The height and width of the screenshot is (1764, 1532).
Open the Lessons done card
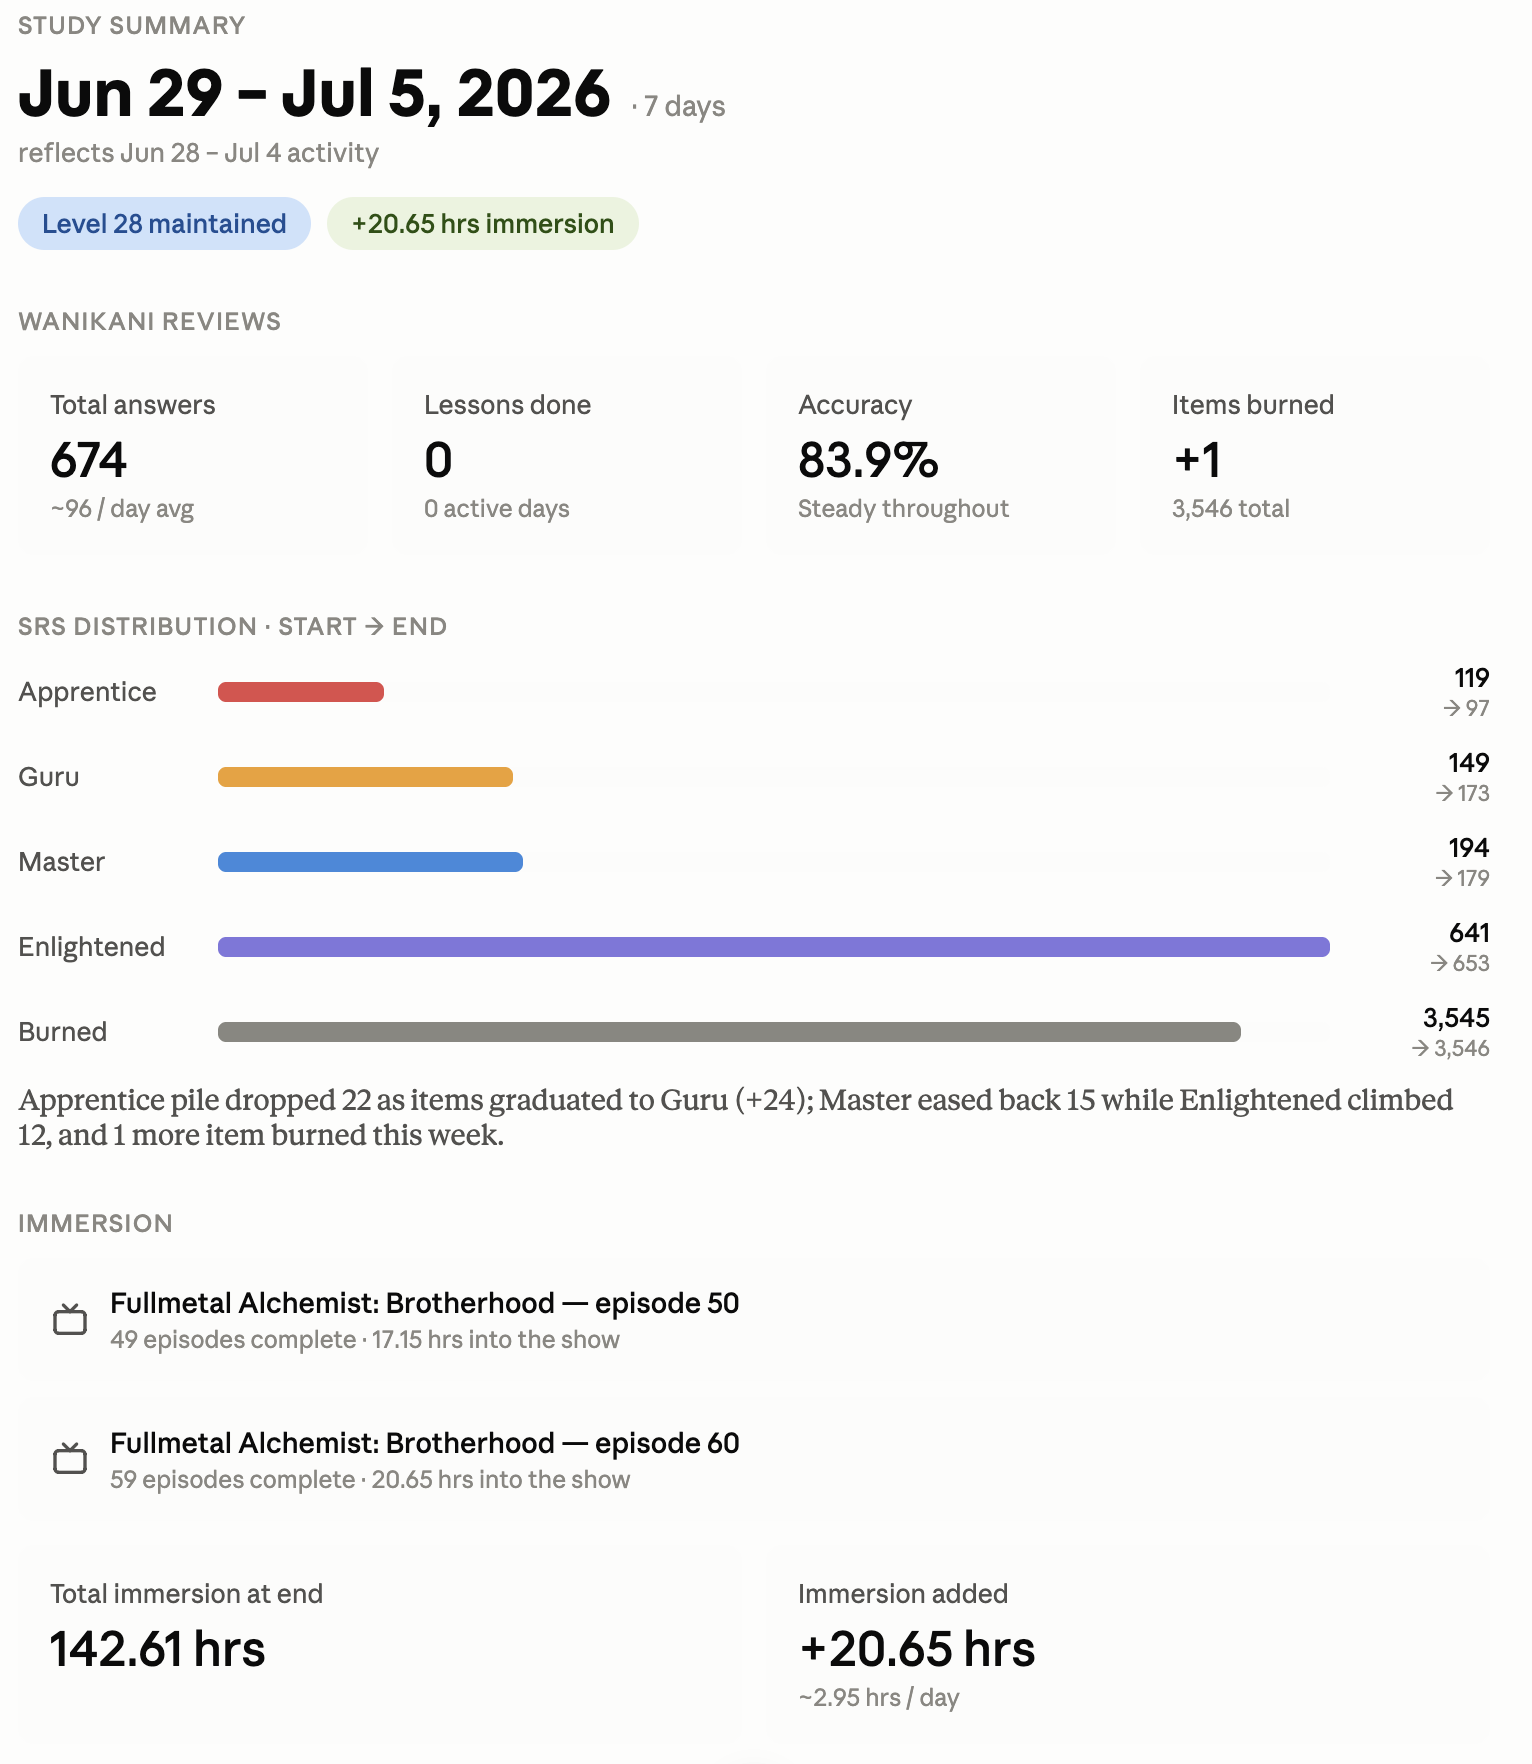pyautogui.click(x=567, y=456)
